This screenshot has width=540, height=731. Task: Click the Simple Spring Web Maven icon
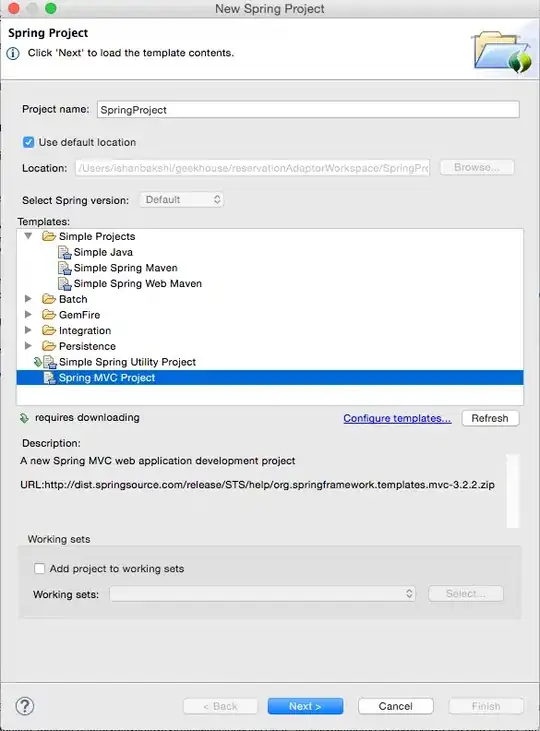(64, 284)
